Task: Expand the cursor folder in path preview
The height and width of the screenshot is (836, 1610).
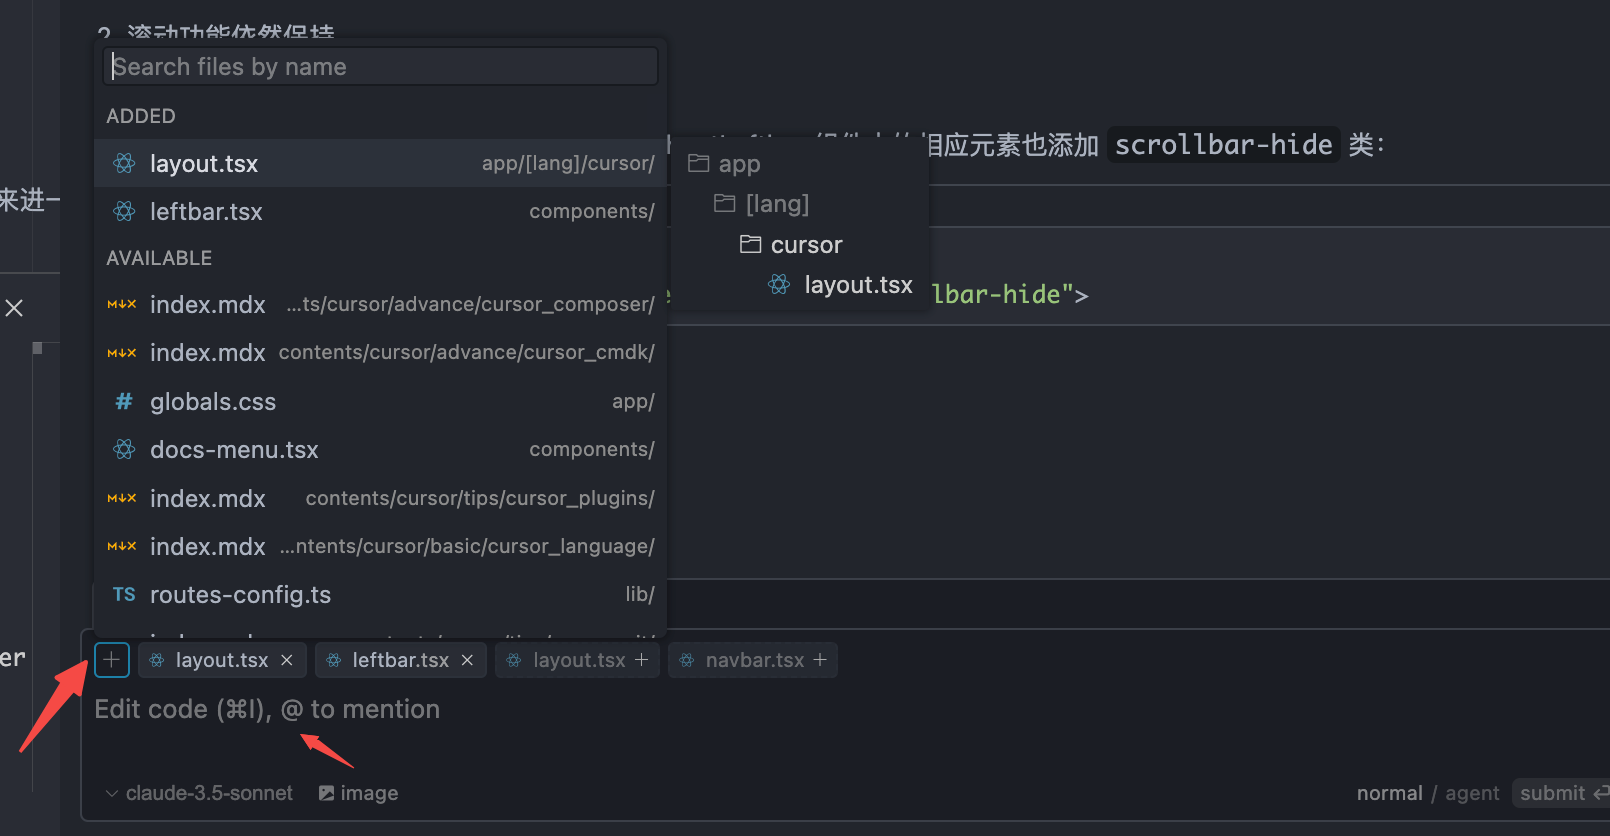Action: [805, 245]
